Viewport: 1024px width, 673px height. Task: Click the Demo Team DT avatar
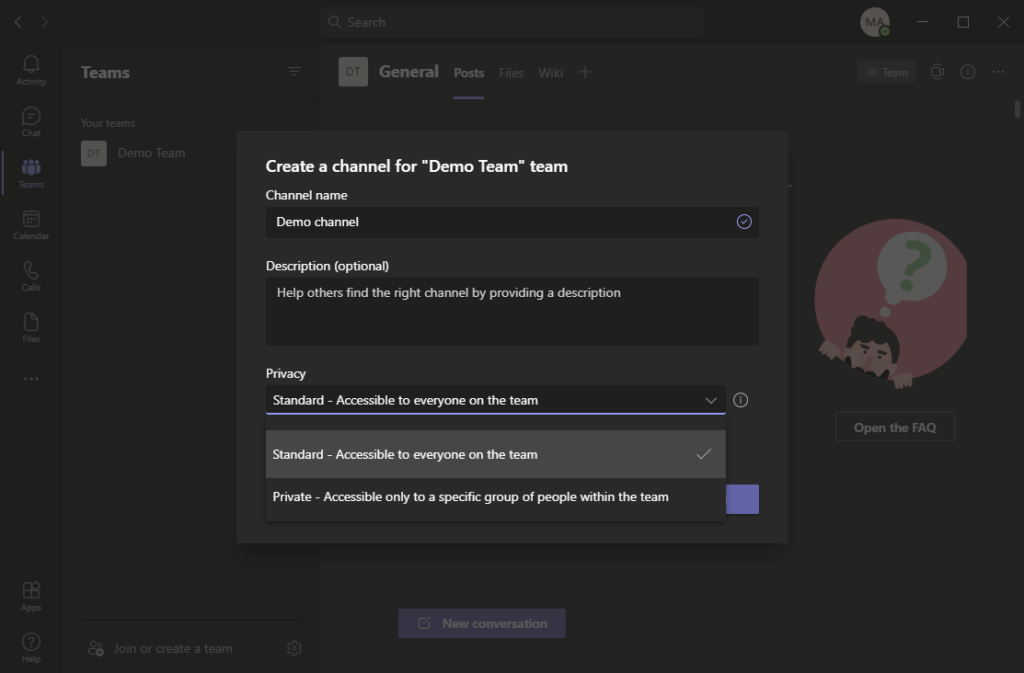tap(93, 153)
